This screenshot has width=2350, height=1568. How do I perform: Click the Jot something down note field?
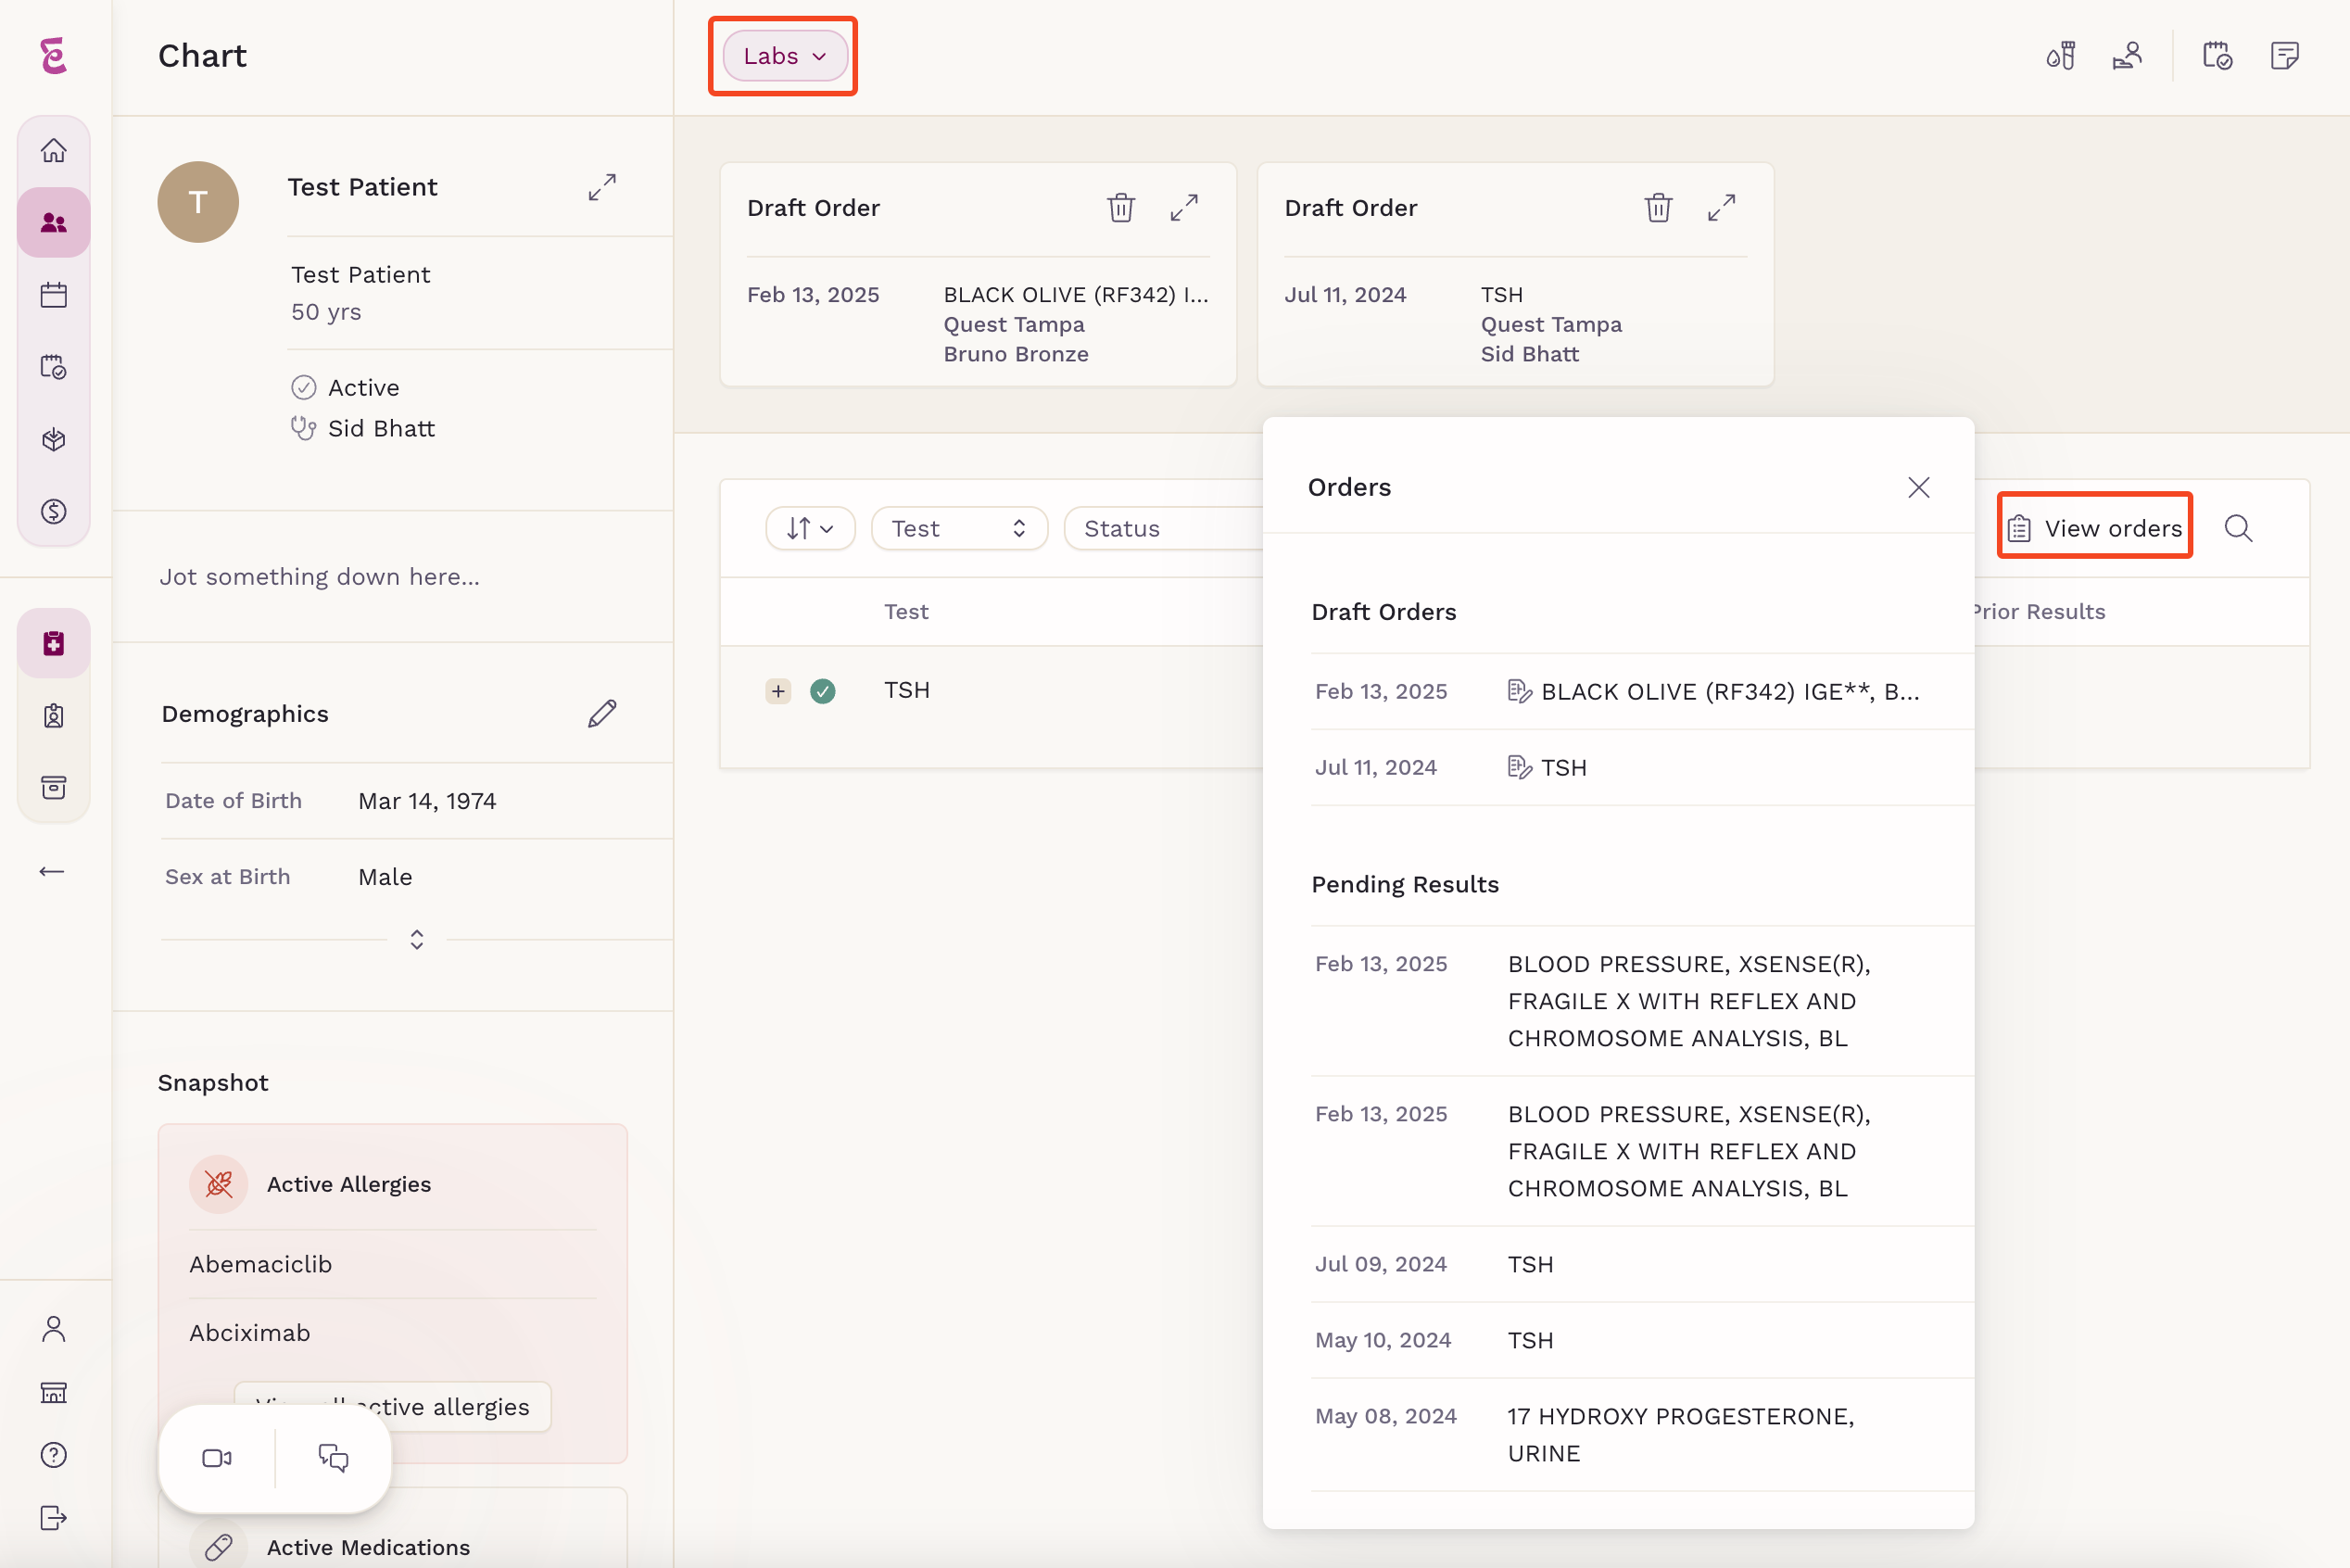tap(320, 577)
